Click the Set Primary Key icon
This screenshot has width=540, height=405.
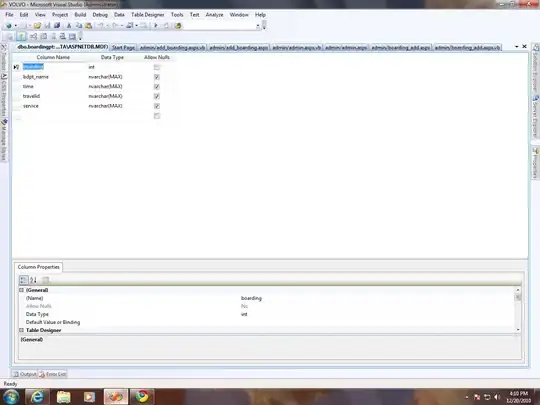pos(21,36)
